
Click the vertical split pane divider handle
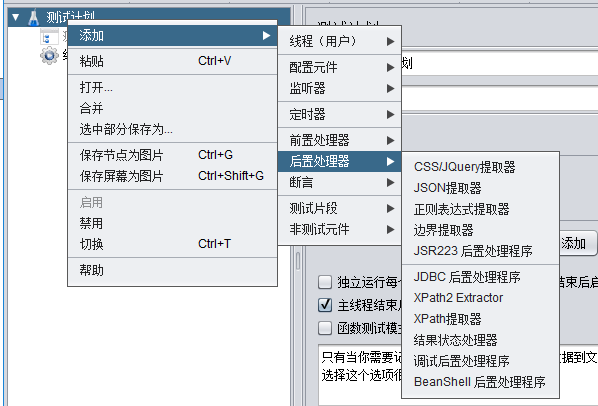coord(298,261)
